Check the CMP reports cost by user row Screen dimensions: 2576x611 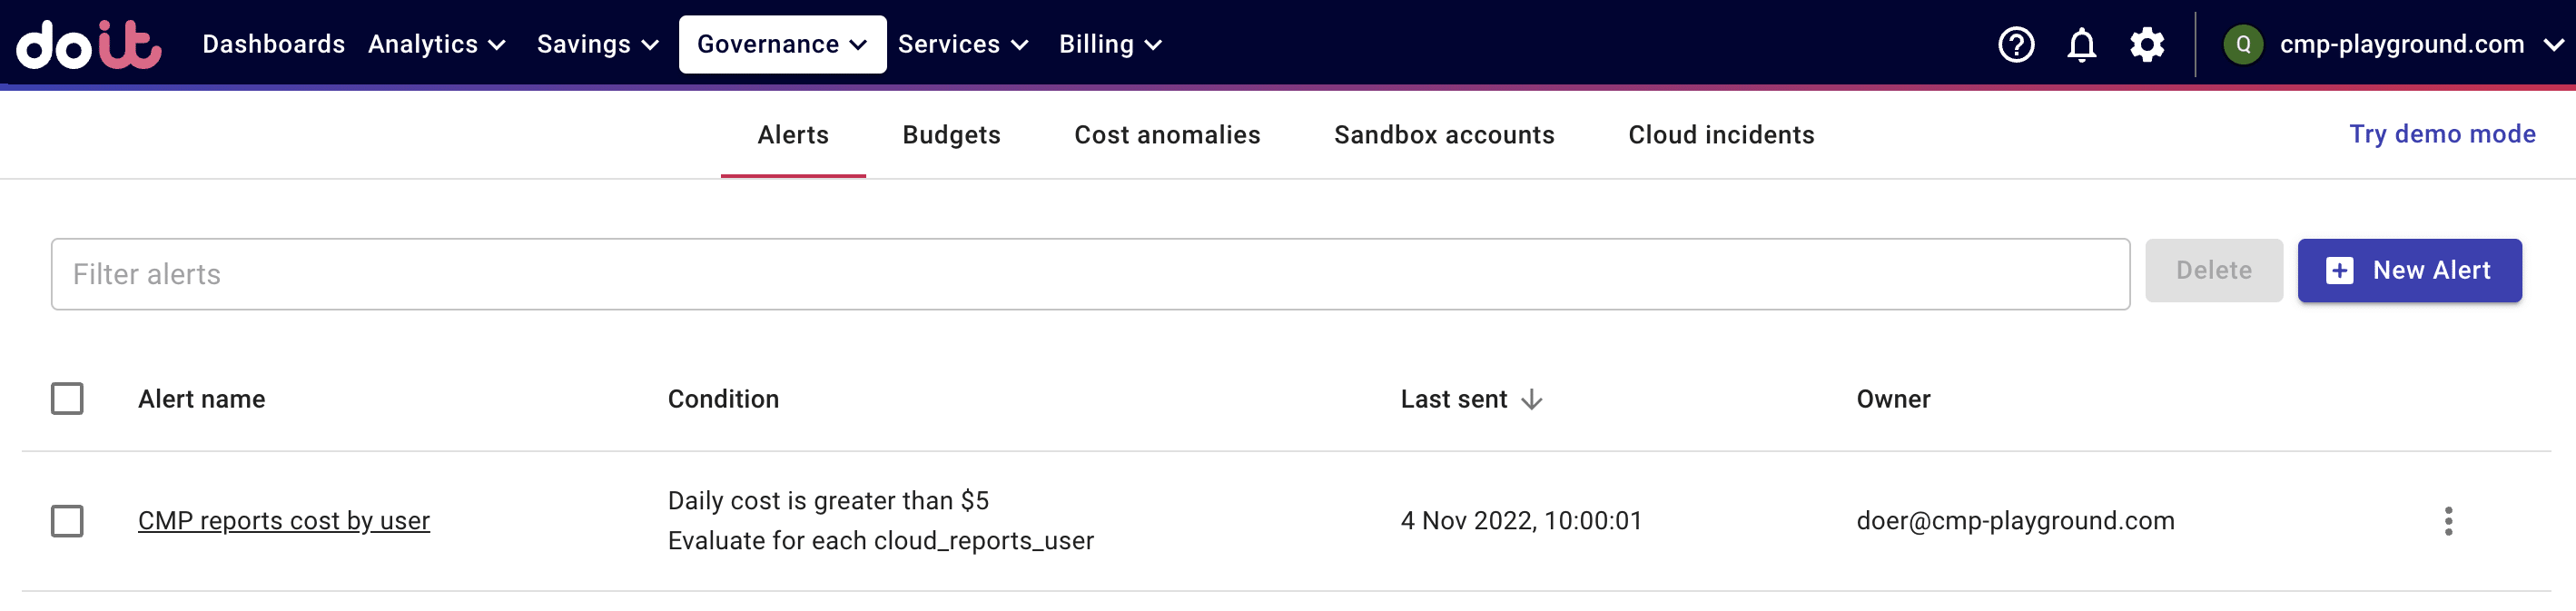(67, 521)
